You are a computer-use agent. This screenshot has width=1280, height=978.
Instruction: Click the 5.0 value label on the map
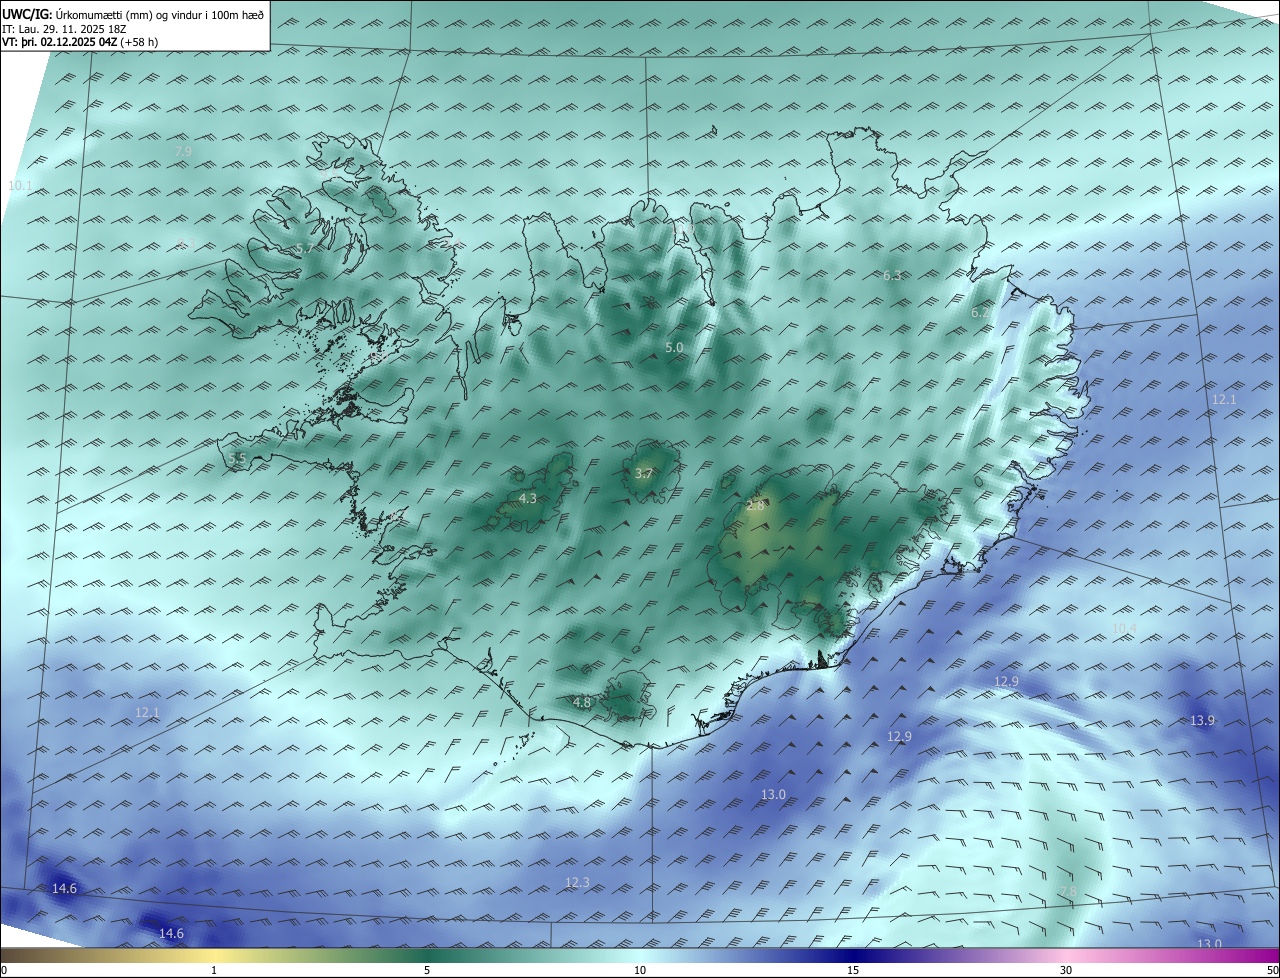[x=674, y=348]
